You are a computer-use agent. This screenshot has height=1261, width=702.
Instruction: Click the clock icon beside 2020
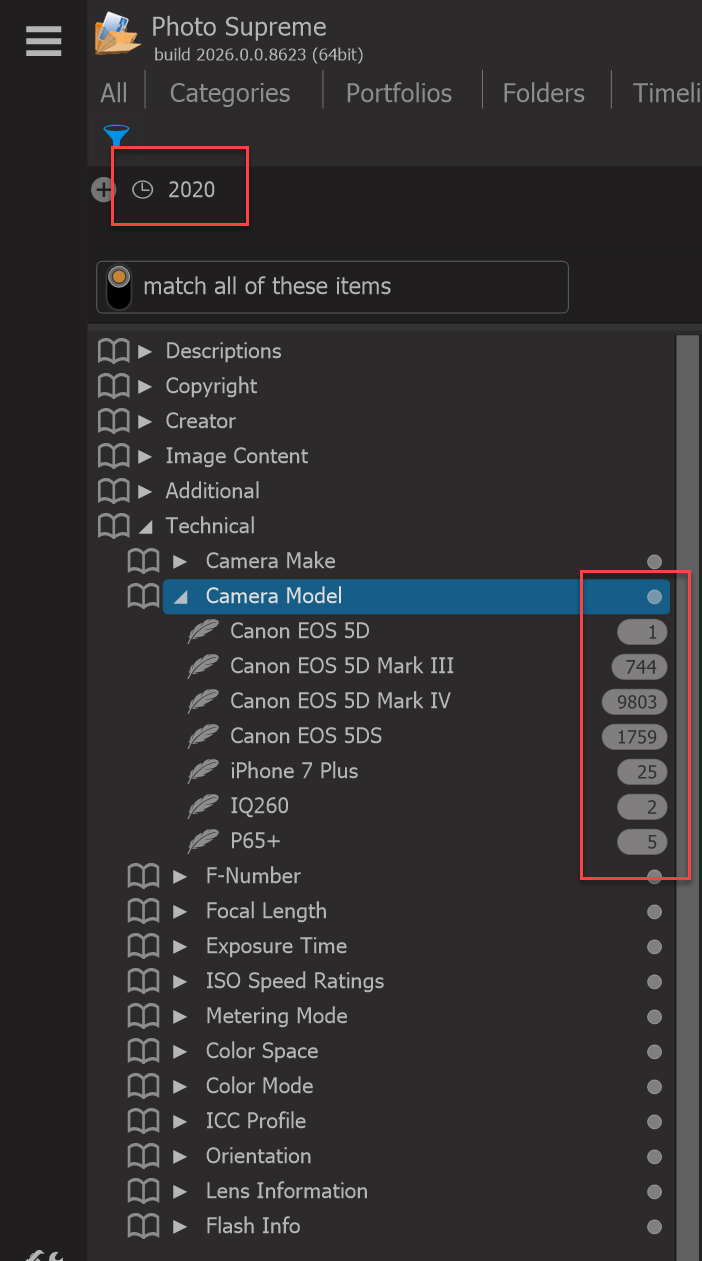click(x=143, y=189)
